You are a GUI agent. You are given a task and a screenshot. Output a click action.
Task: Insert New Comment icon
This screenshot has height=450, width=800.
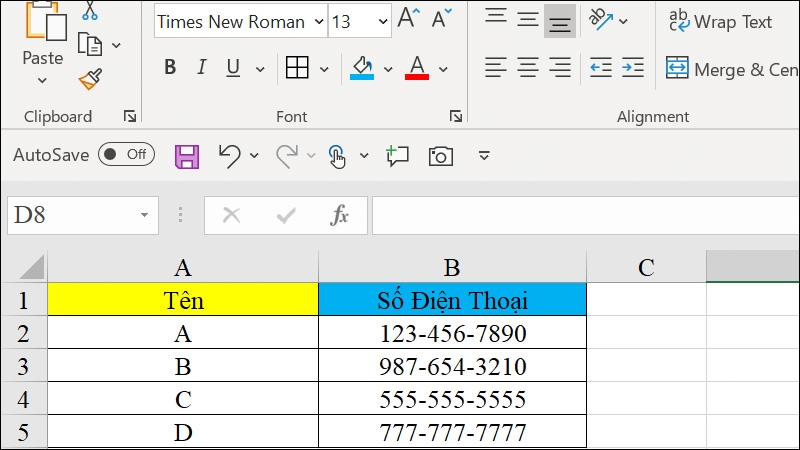tap(397, 156)
